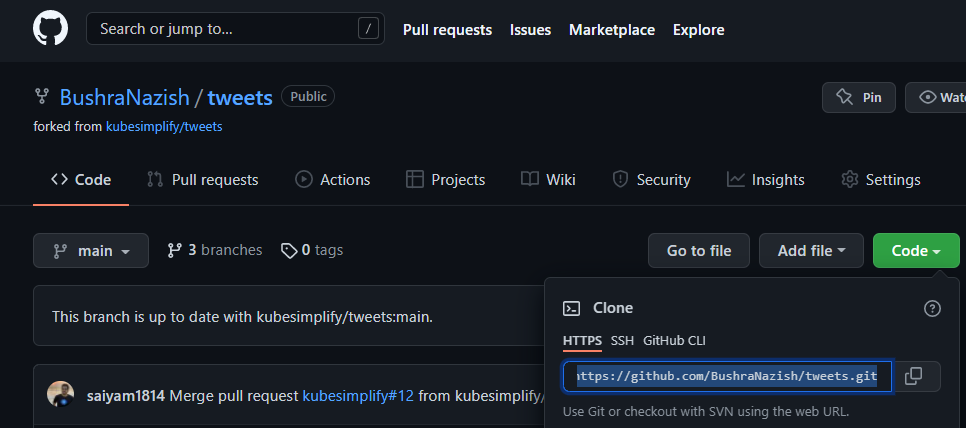Viewport: 966px width, 428px height.
Task: Click the pin icon in Pin button
Action: 844,97
